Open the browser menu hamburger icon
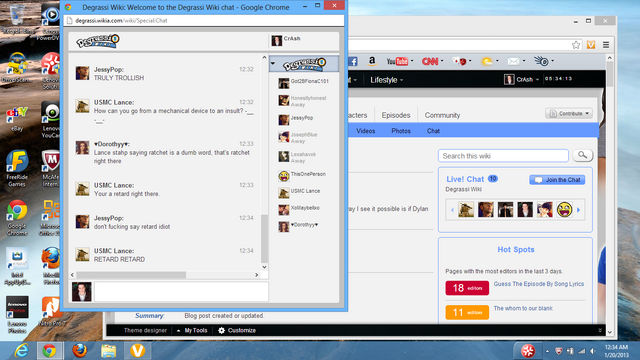The width and height of the screenshot is (640, 360). [x=606, y=45]
